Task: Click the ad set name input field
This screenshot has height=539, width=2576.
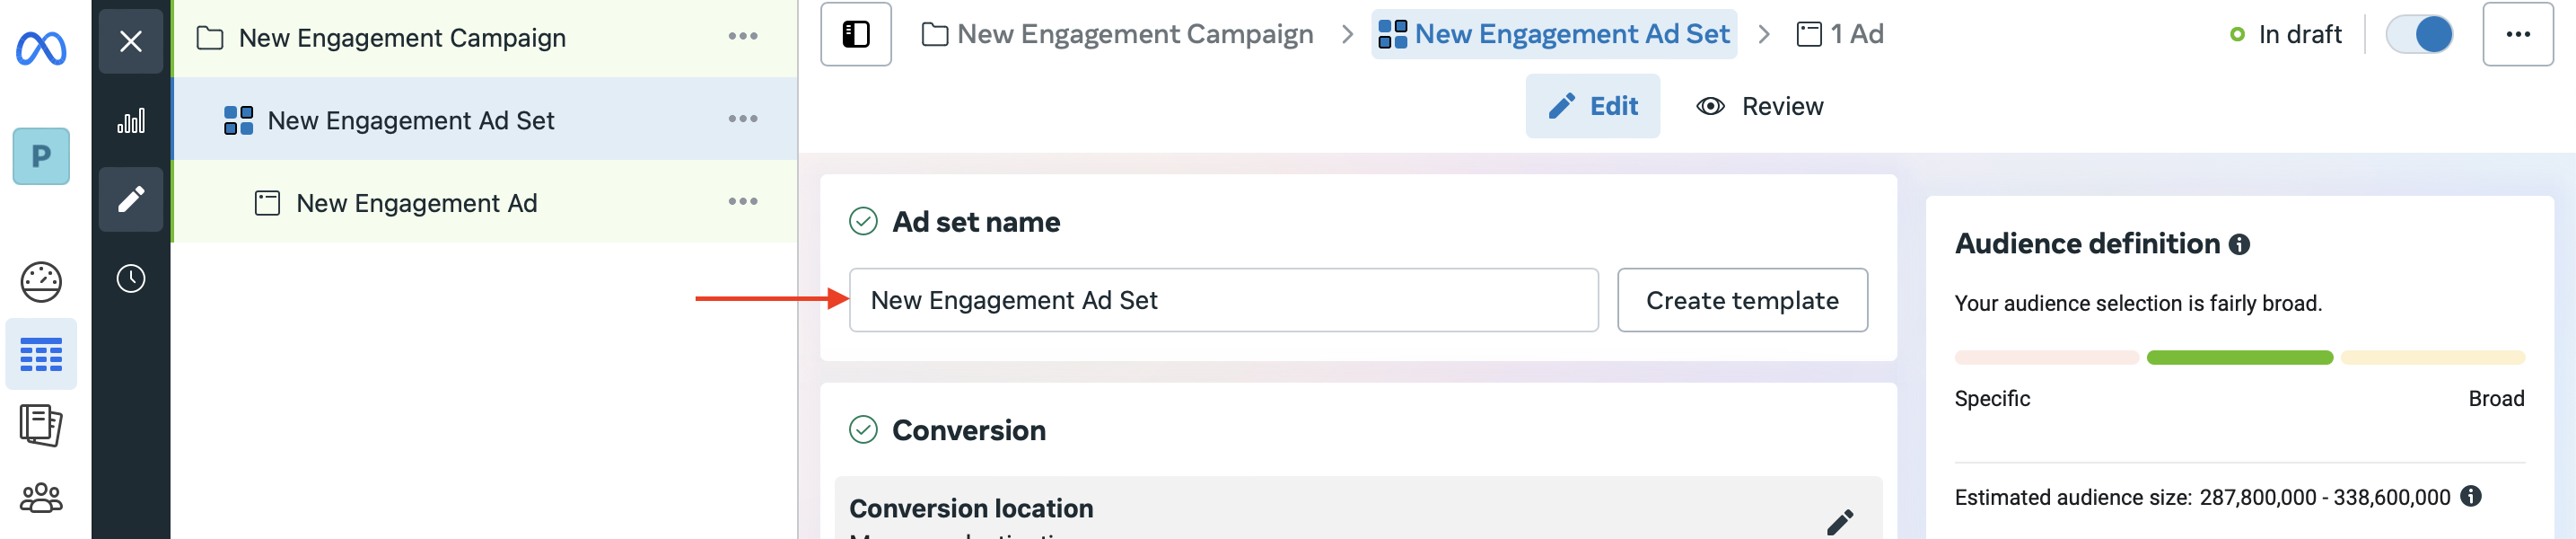Action: [1224, 300]
